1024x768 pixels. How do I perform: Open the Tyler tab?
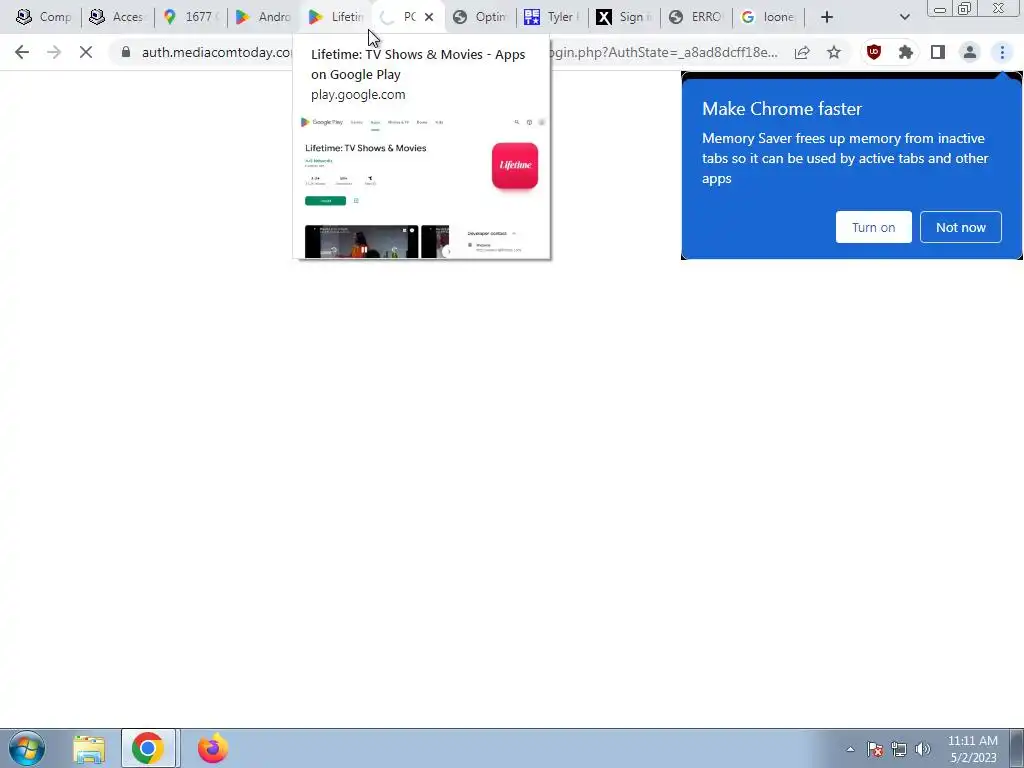pyautogui.click(x=552, y=17)
